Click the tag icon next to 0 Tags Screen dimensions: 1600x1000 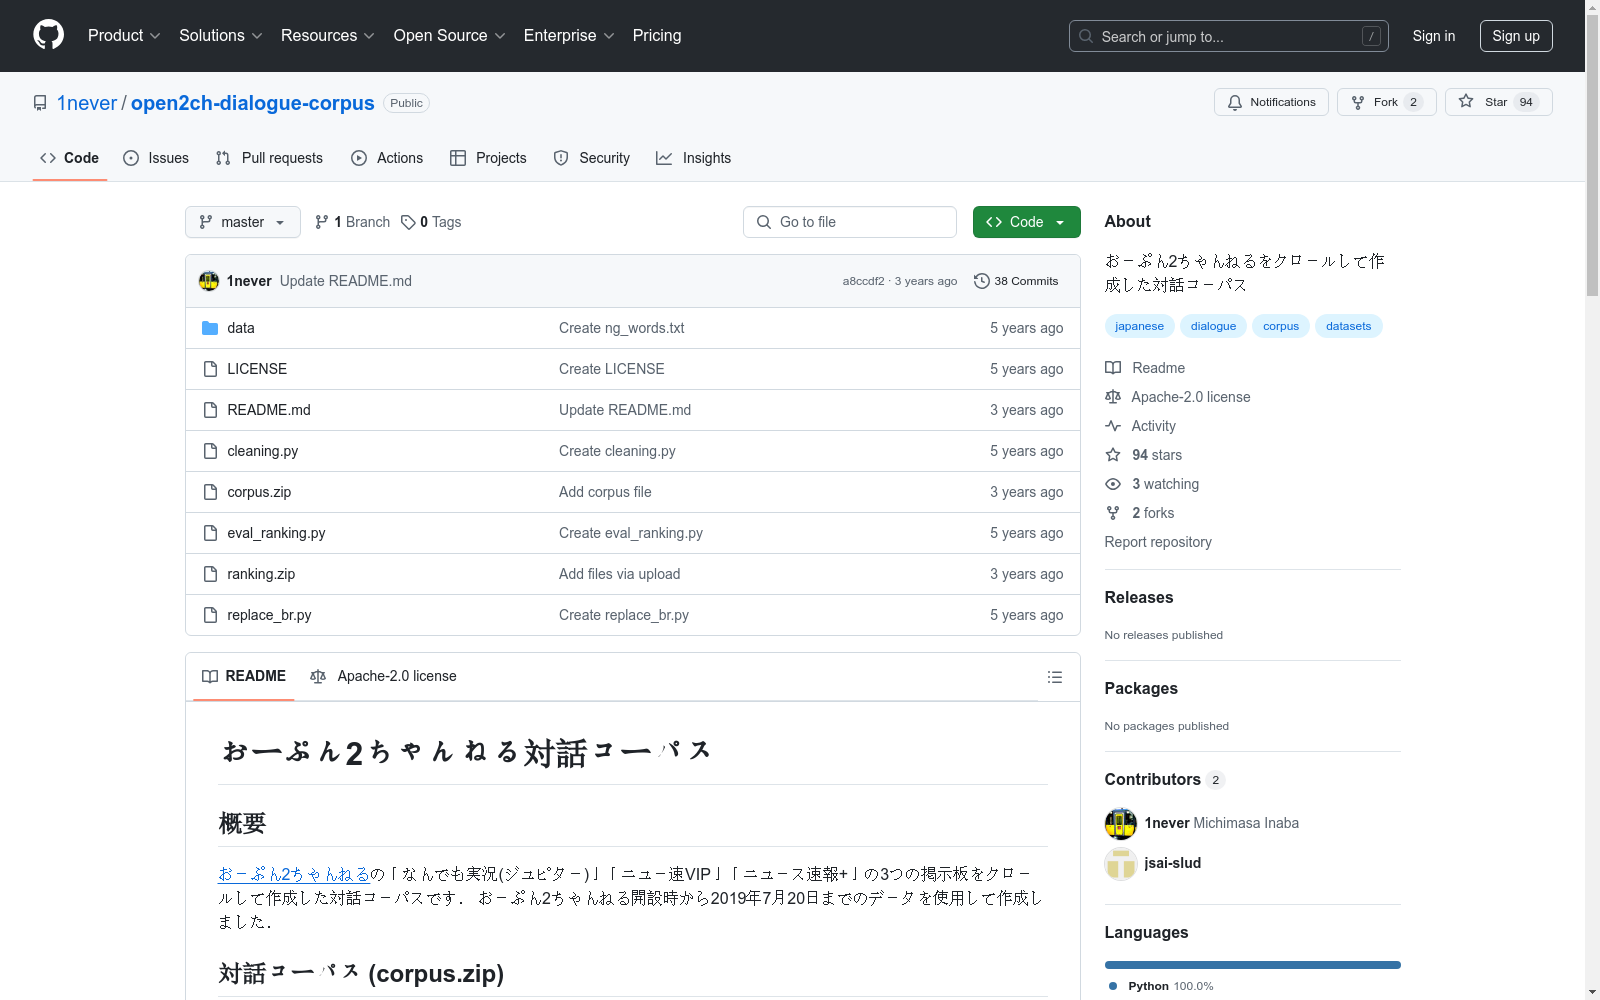tap(408, 222)
